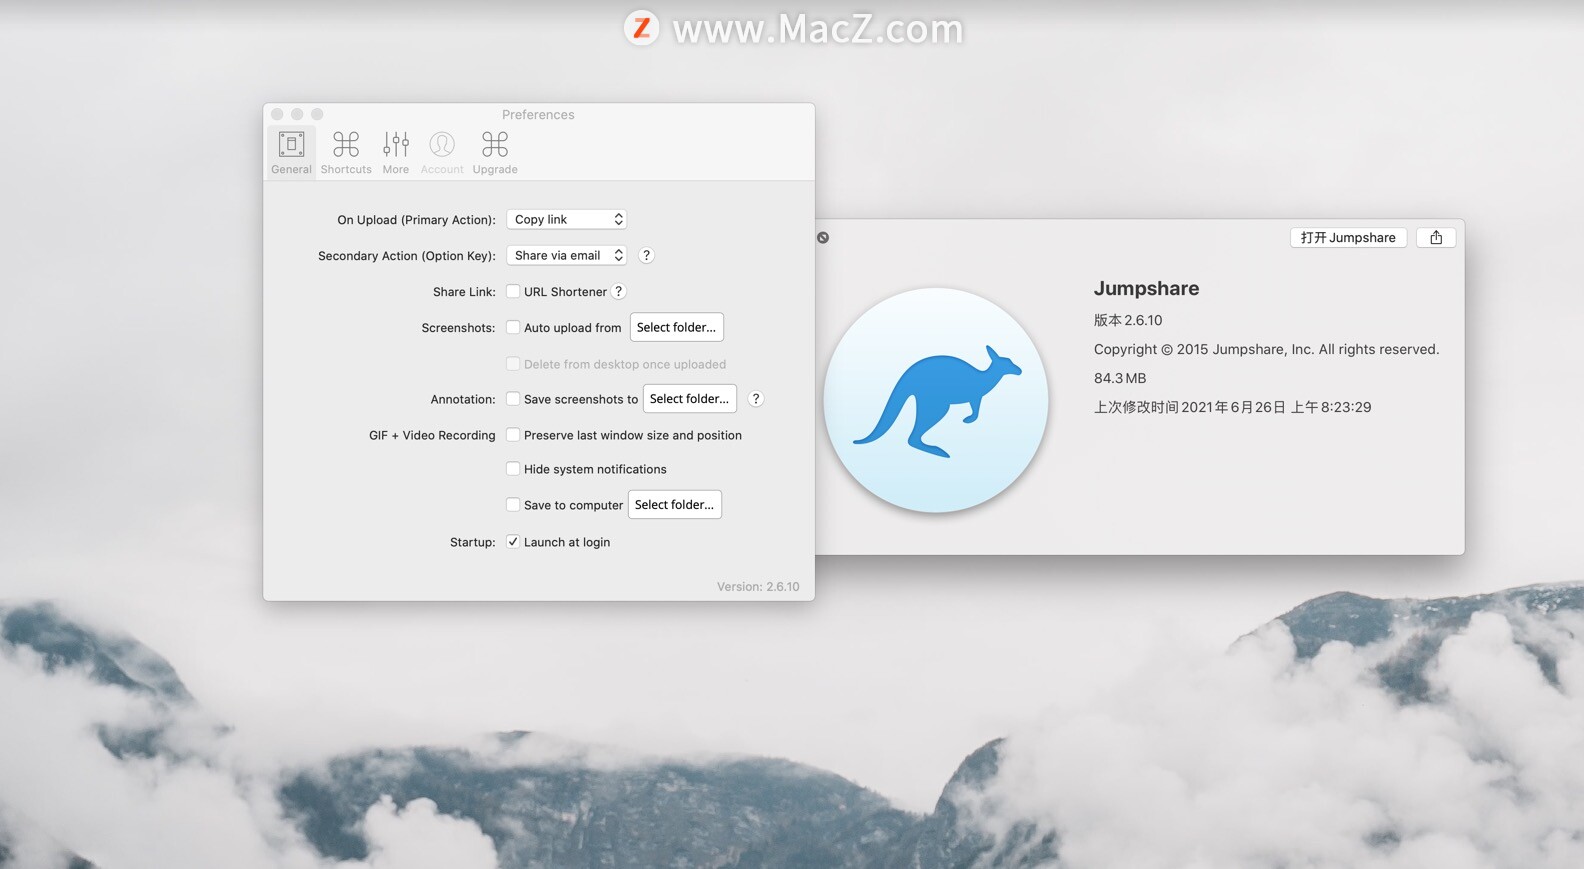
Task: Disable Launch at login checkbox
Action: 513,541
